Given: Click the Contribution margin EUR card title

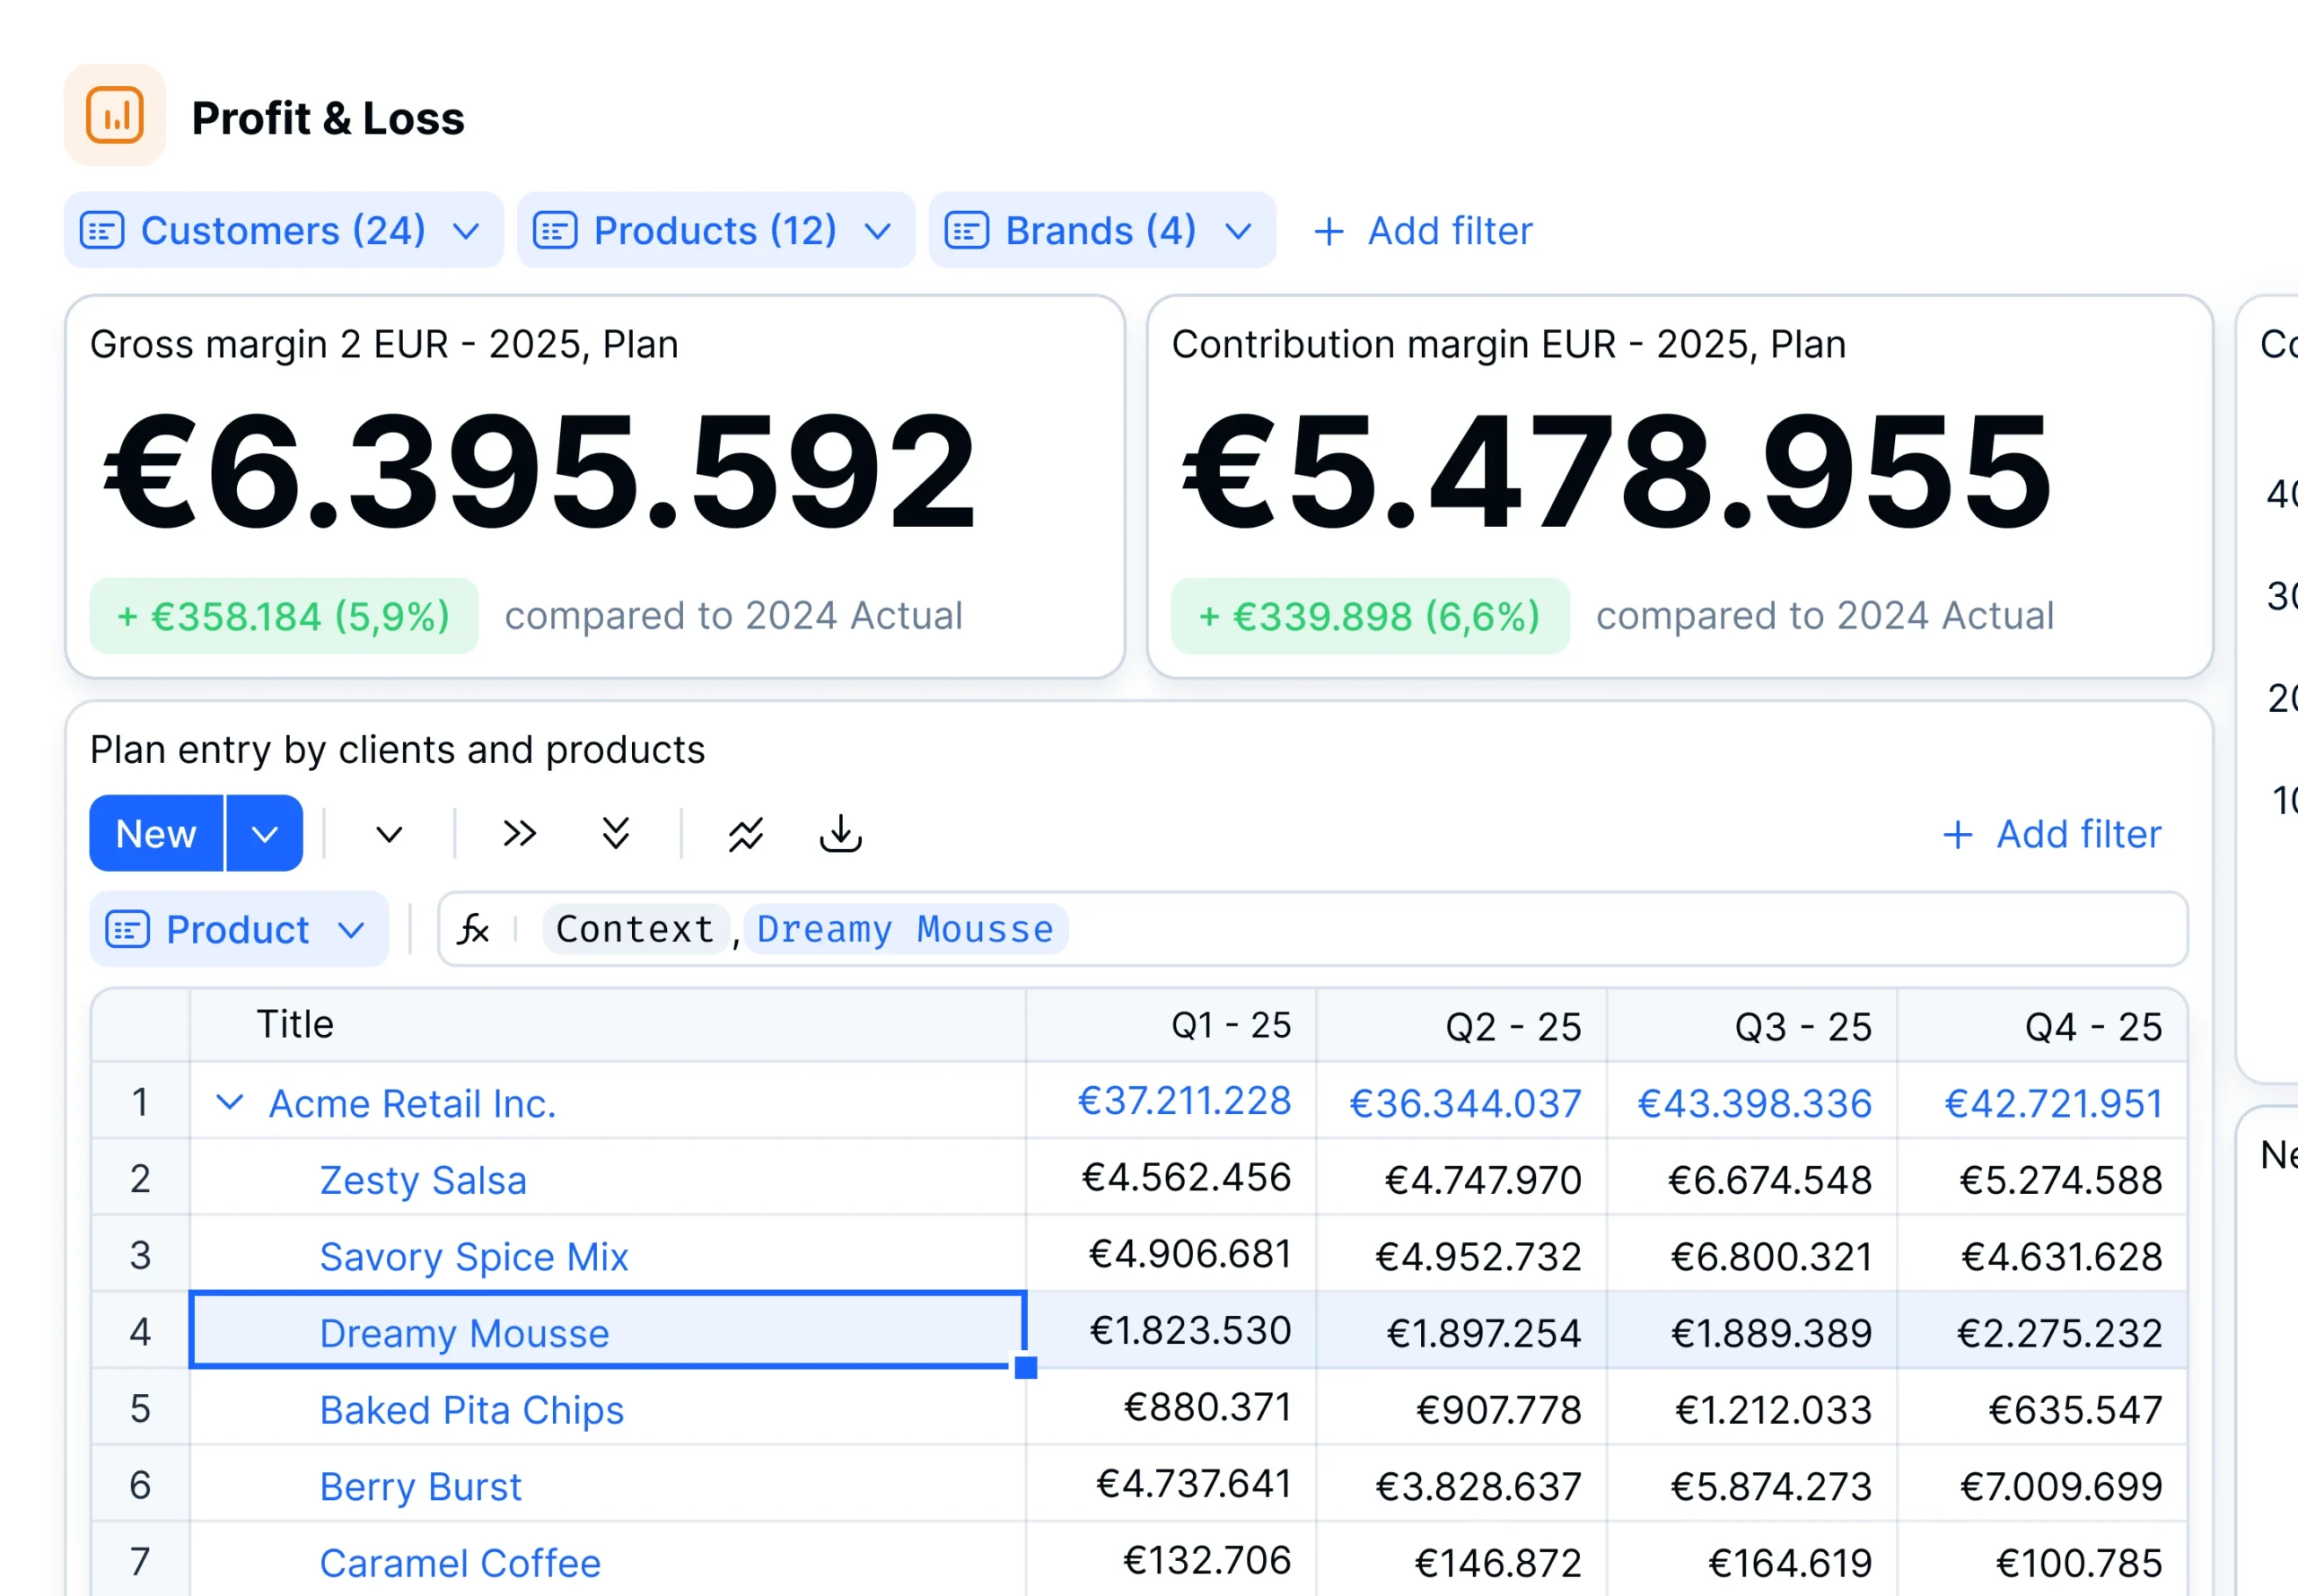Looking at the screenshot, I should tap(1509, 344).
